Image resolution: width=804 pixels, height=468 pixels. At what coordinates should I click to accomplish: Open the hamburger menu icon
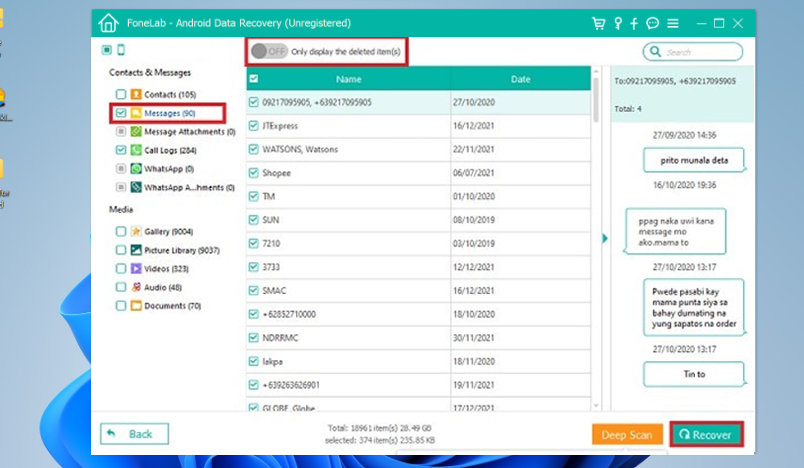673,23
